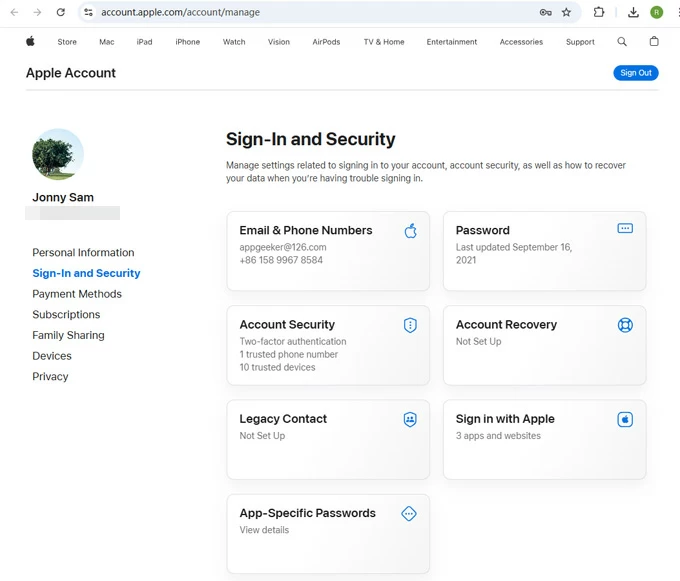
Task: Click the Legacy Contact people icon
Action: pos(410,420)
